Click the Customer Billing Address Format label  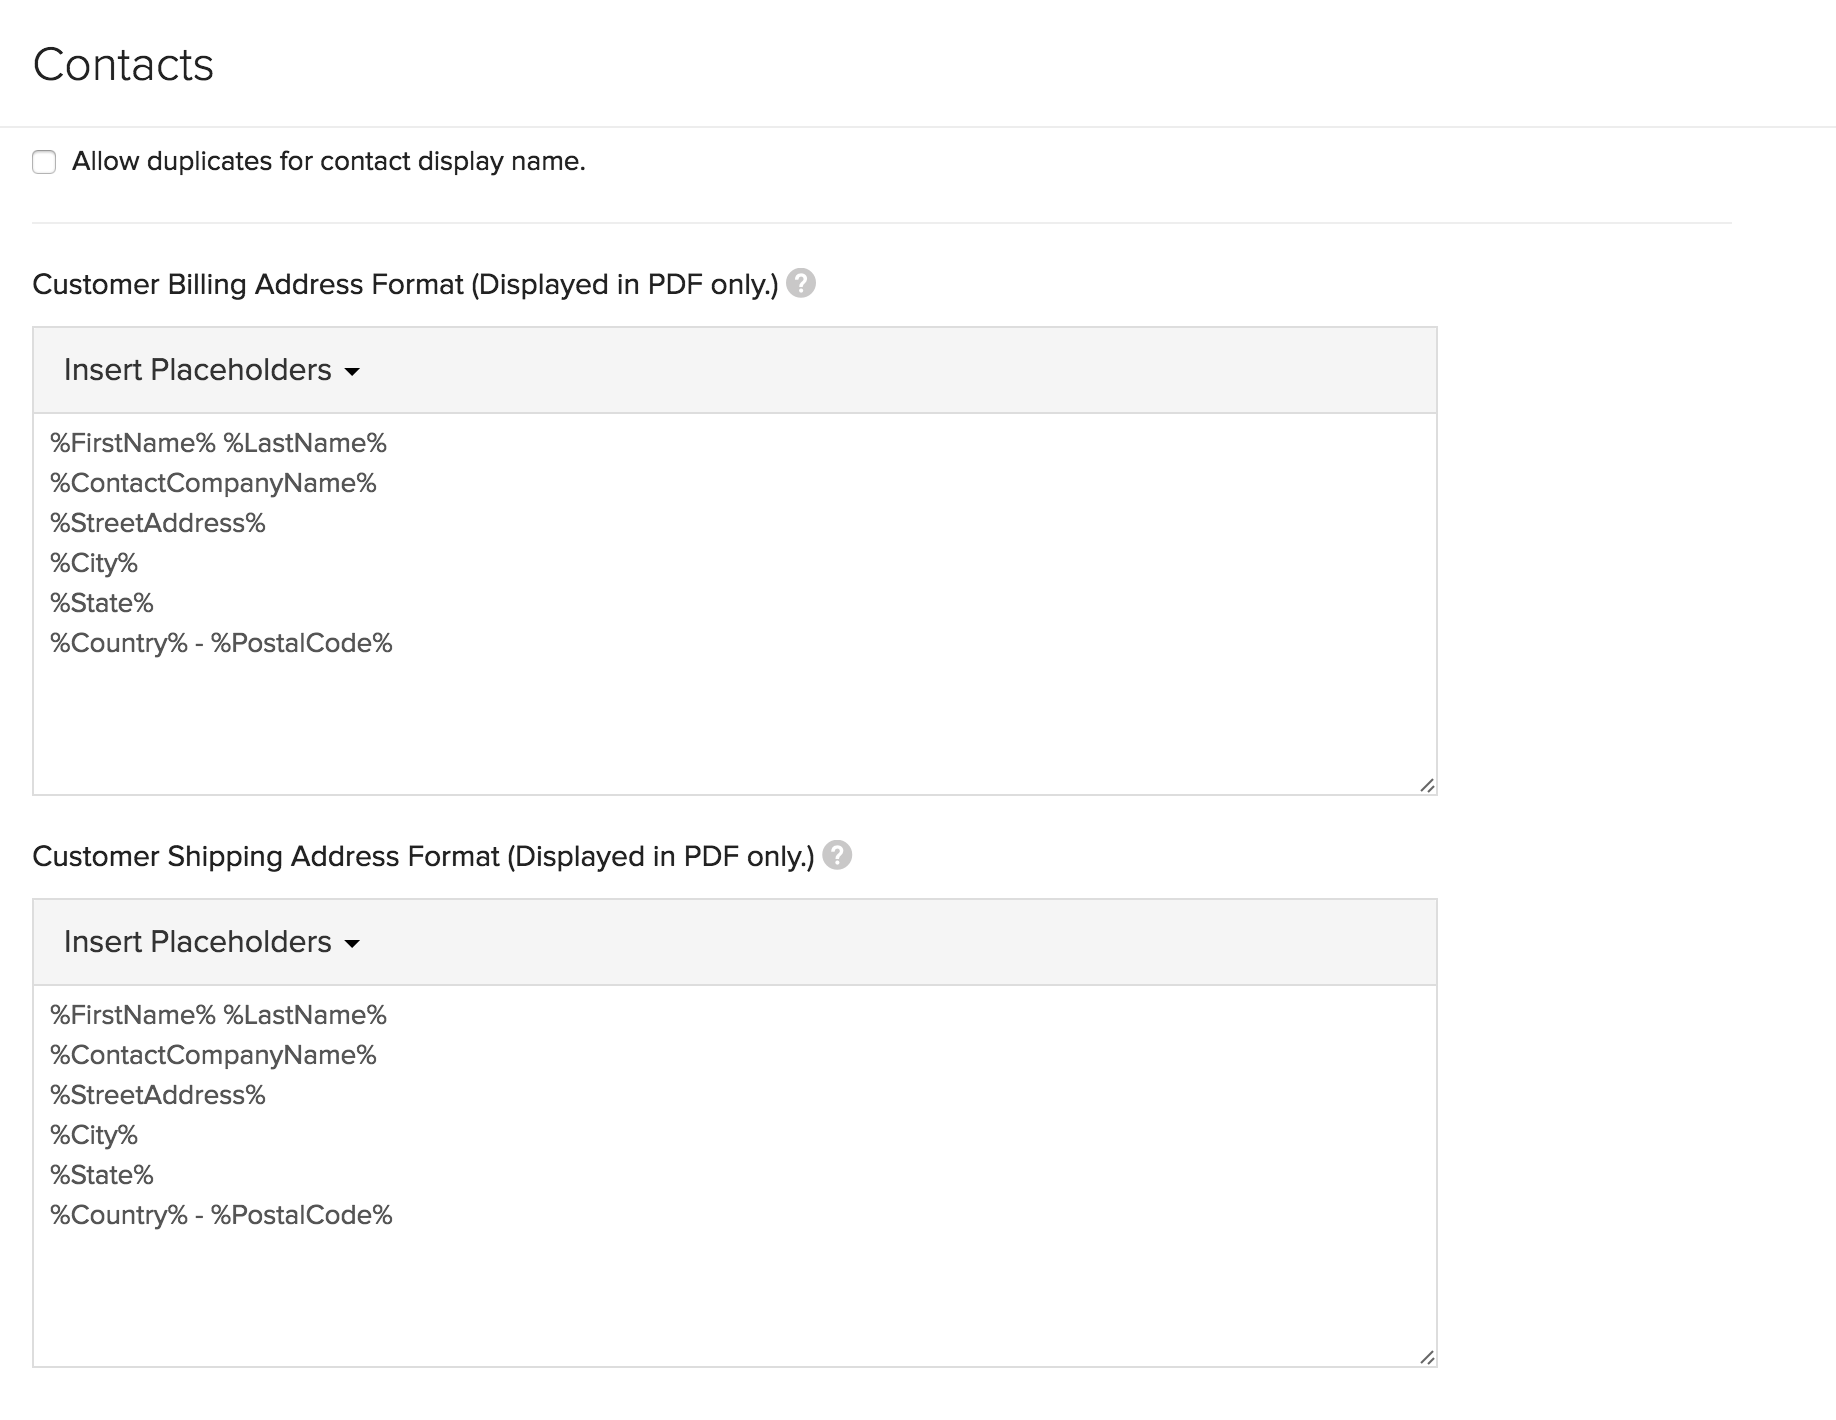click(405, 285)
